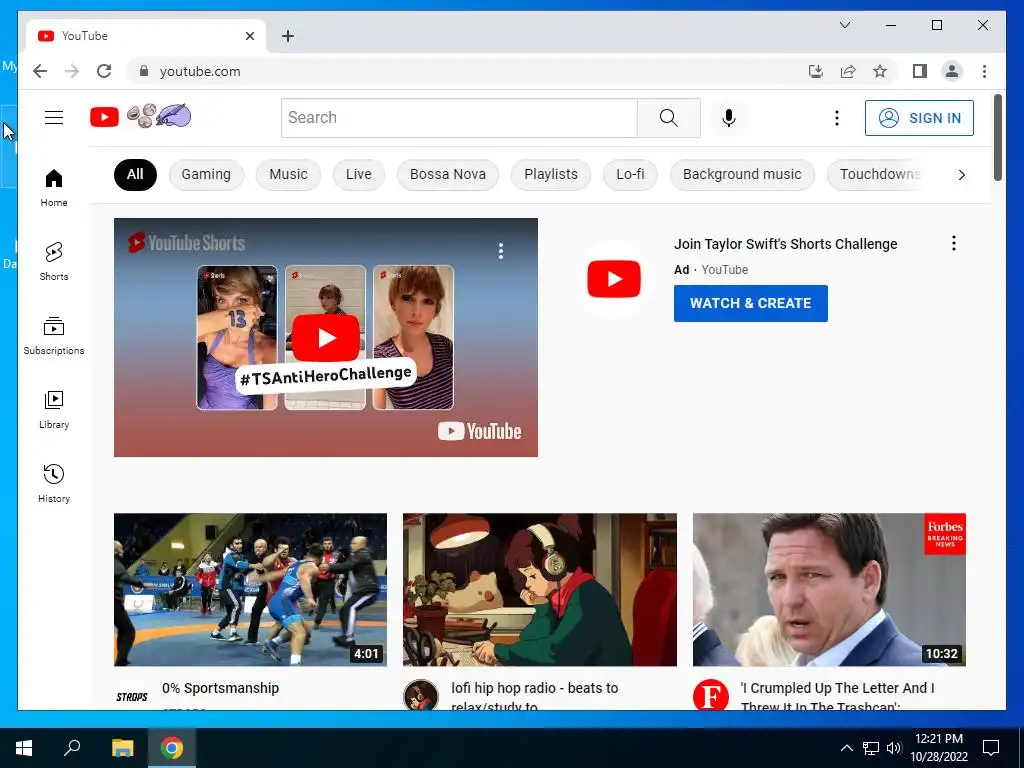Open the lofi girl thumbnail
The height and width of the screenshot is (768, 1024).
point(539,589)
